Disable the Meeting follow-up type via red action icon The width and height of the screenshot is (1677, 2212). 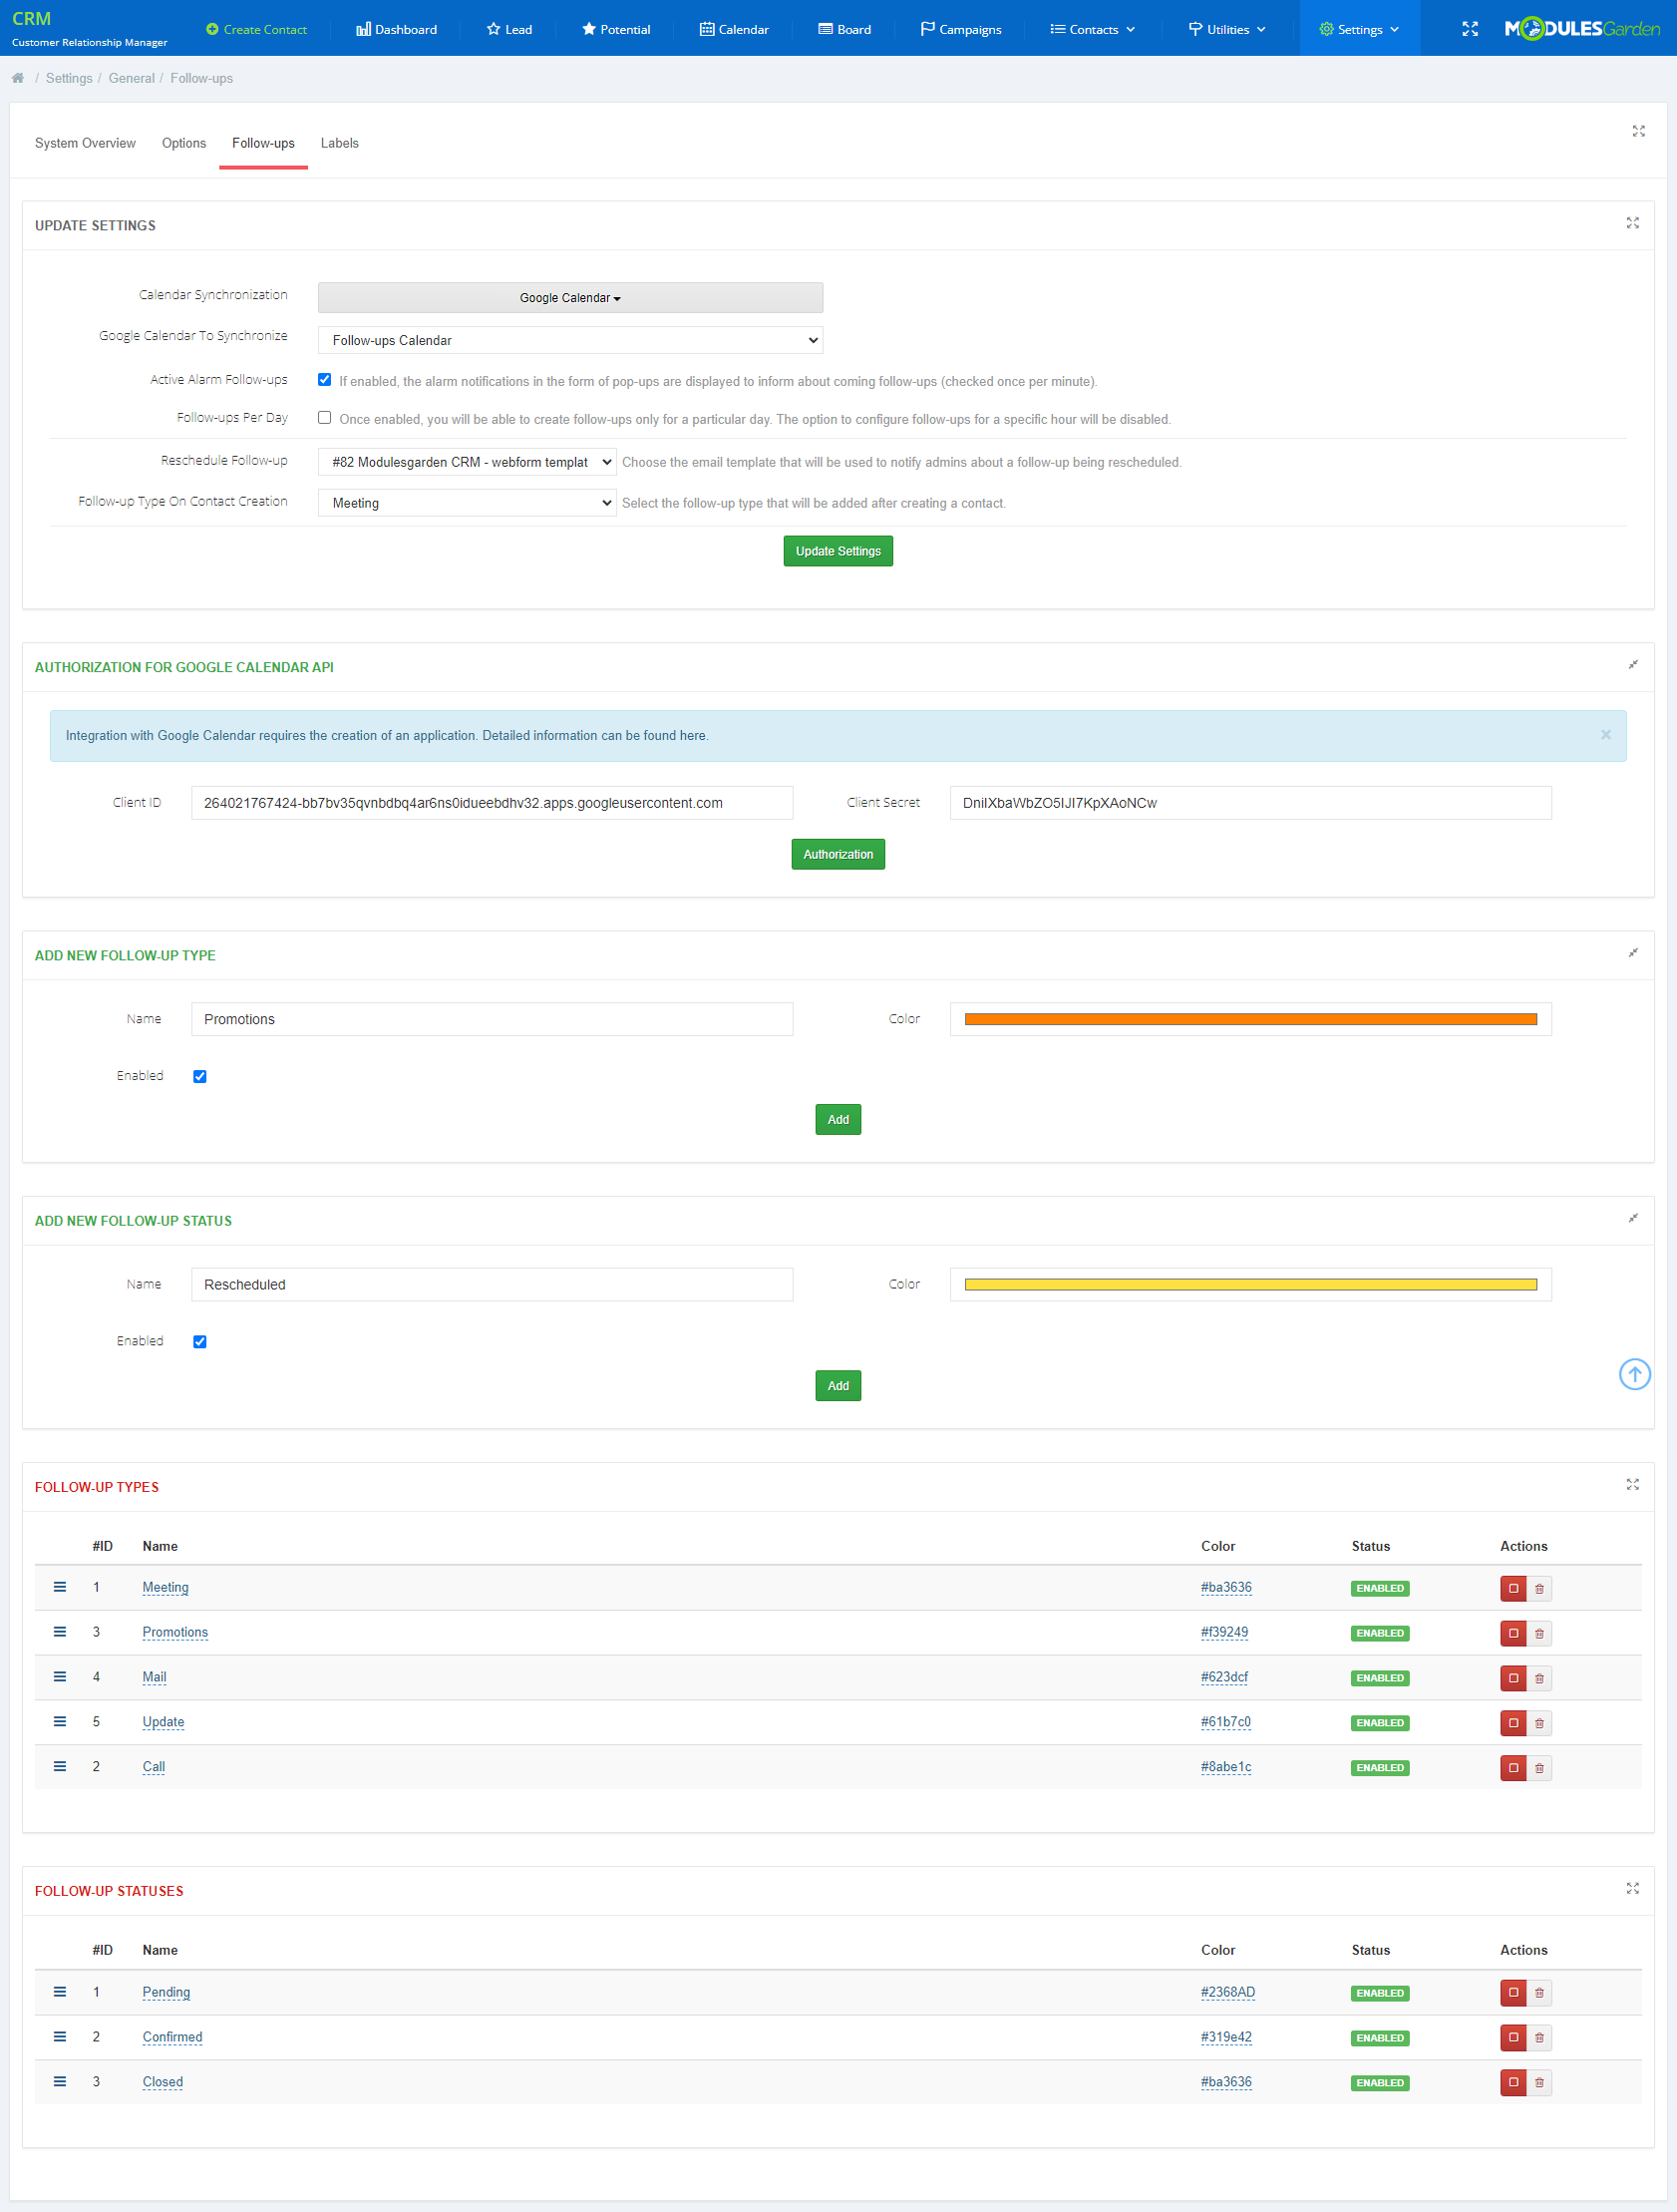click(x=1513, y=1588)
